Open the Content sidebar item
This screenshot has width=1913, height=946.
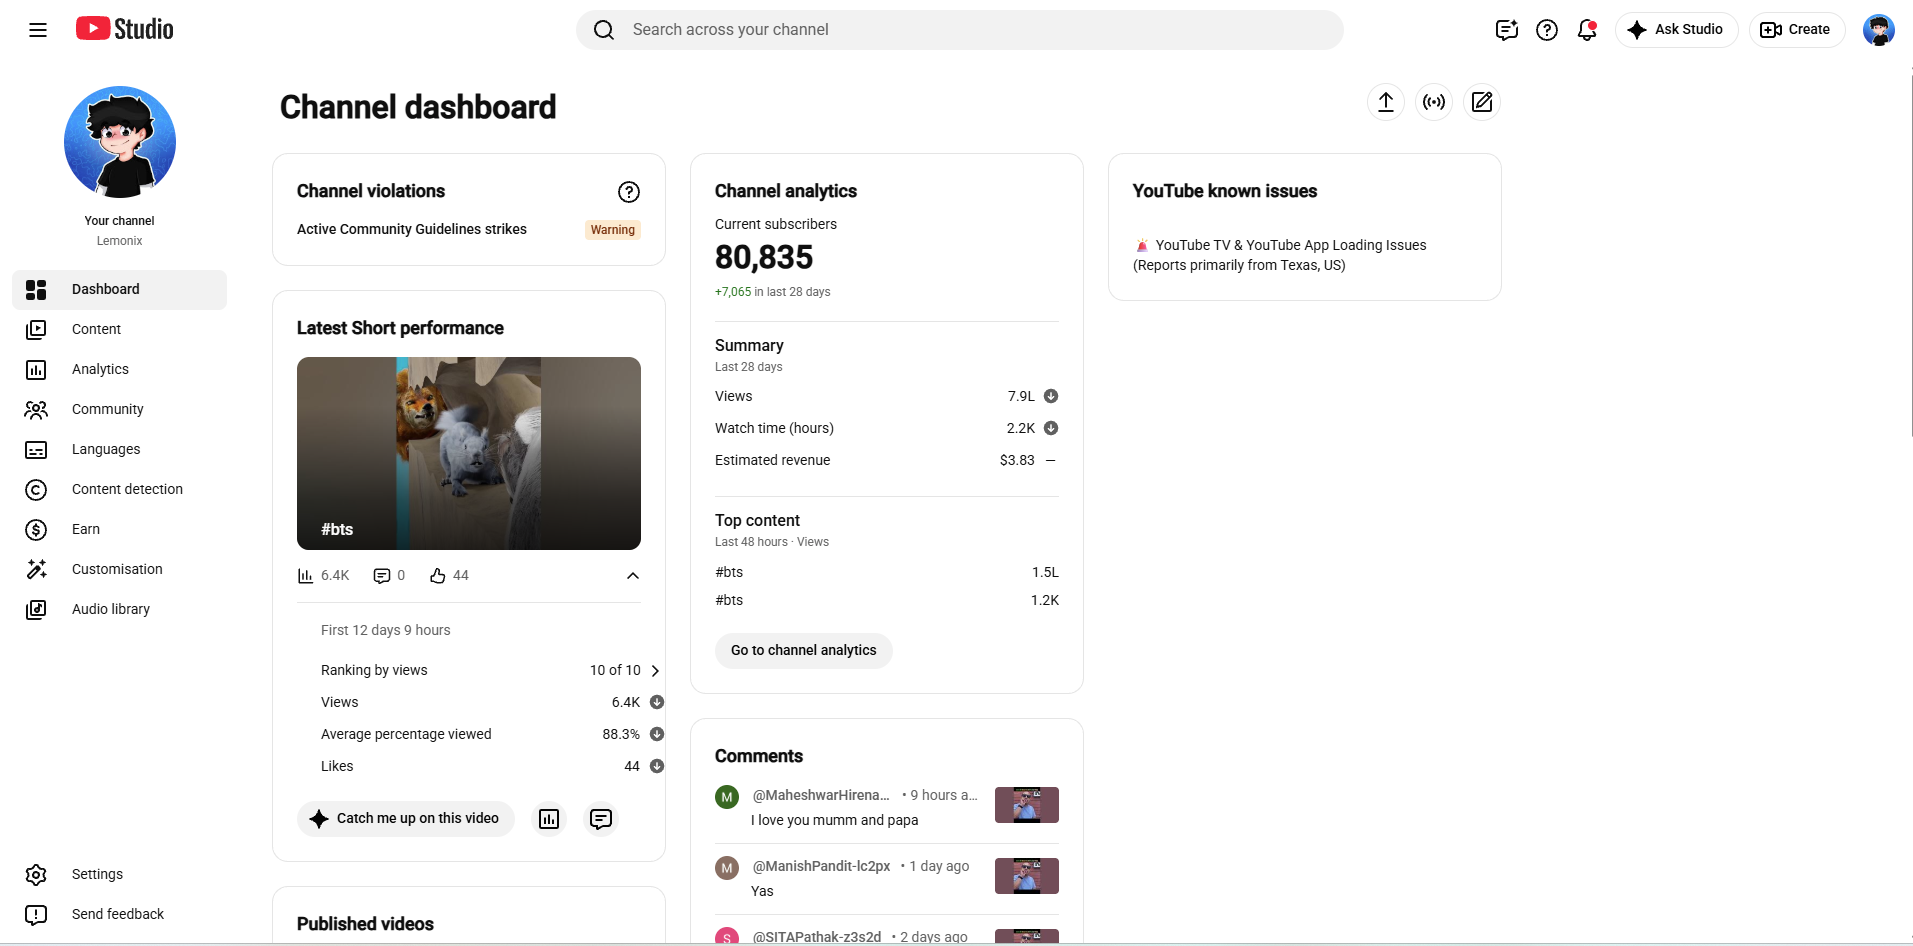[x=120, y=329]
